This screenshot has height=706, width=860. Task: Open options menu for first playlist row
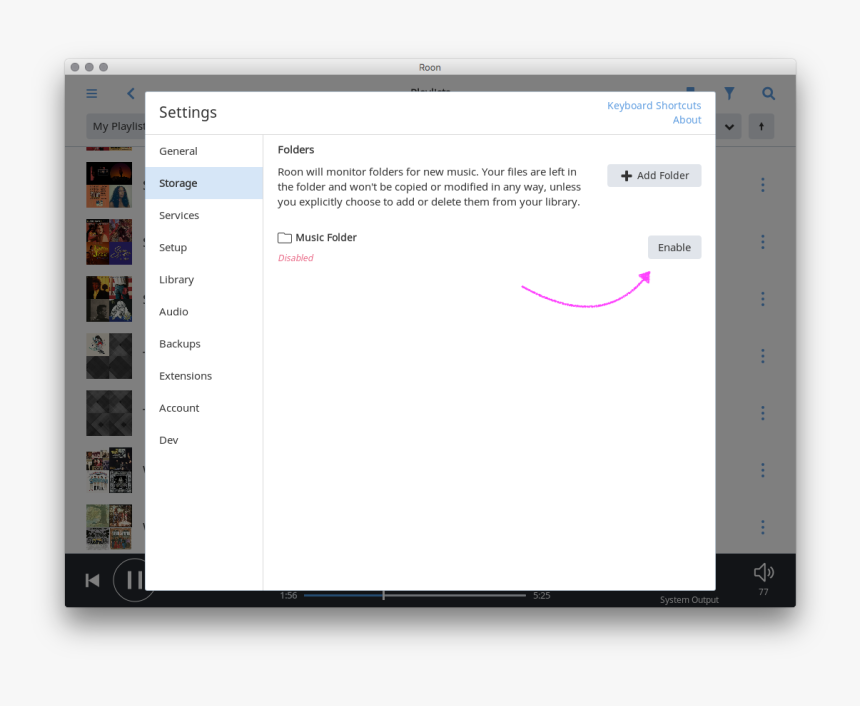pyautogui.click(x=762, y=185)
